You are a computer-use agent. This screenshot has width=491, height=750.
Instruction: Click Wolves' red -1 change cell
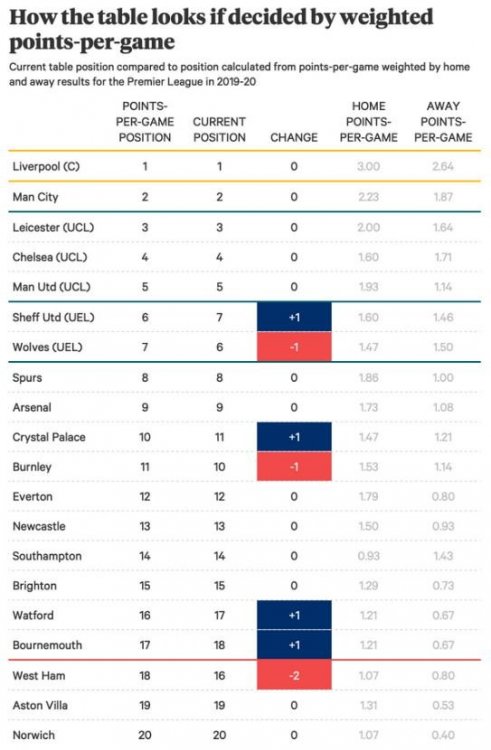pos(295,347)
